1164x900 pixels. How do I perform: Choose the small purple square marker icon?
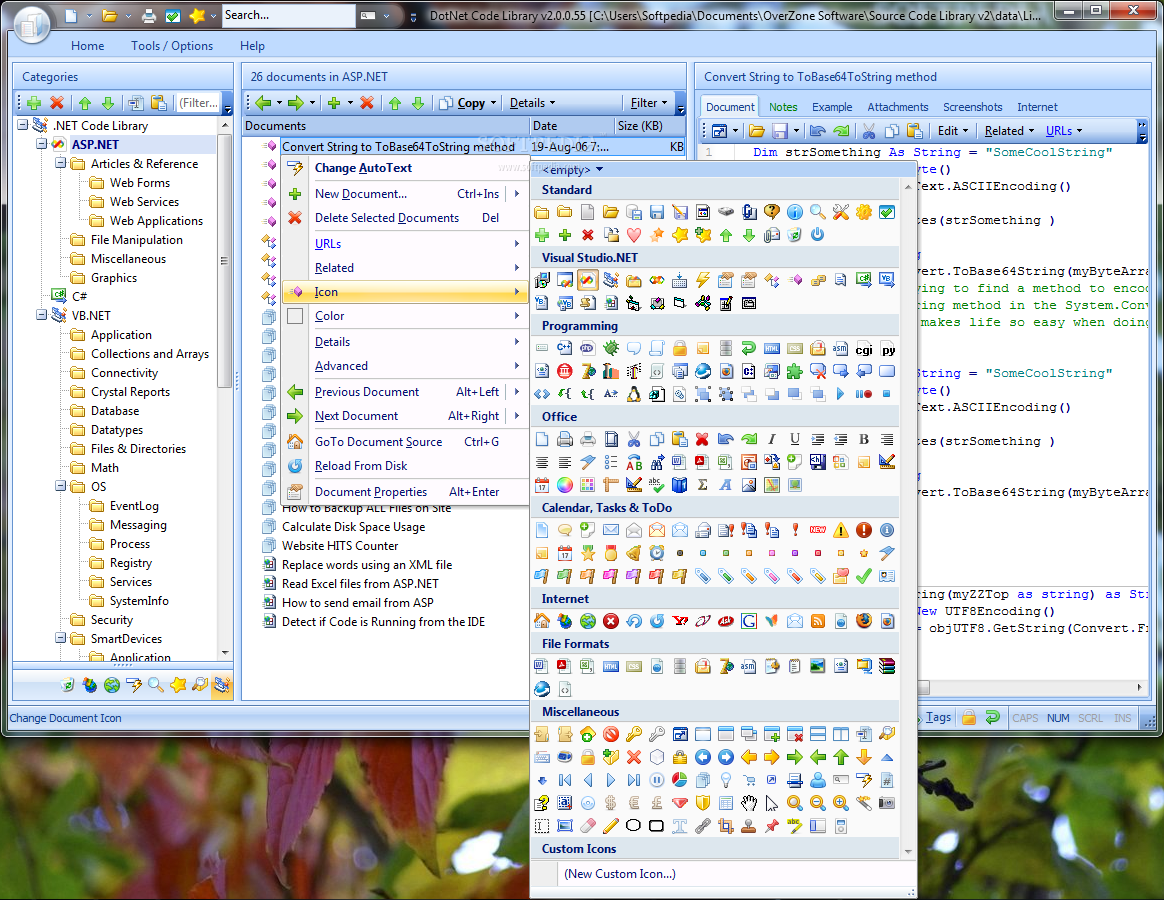[794, 553]
